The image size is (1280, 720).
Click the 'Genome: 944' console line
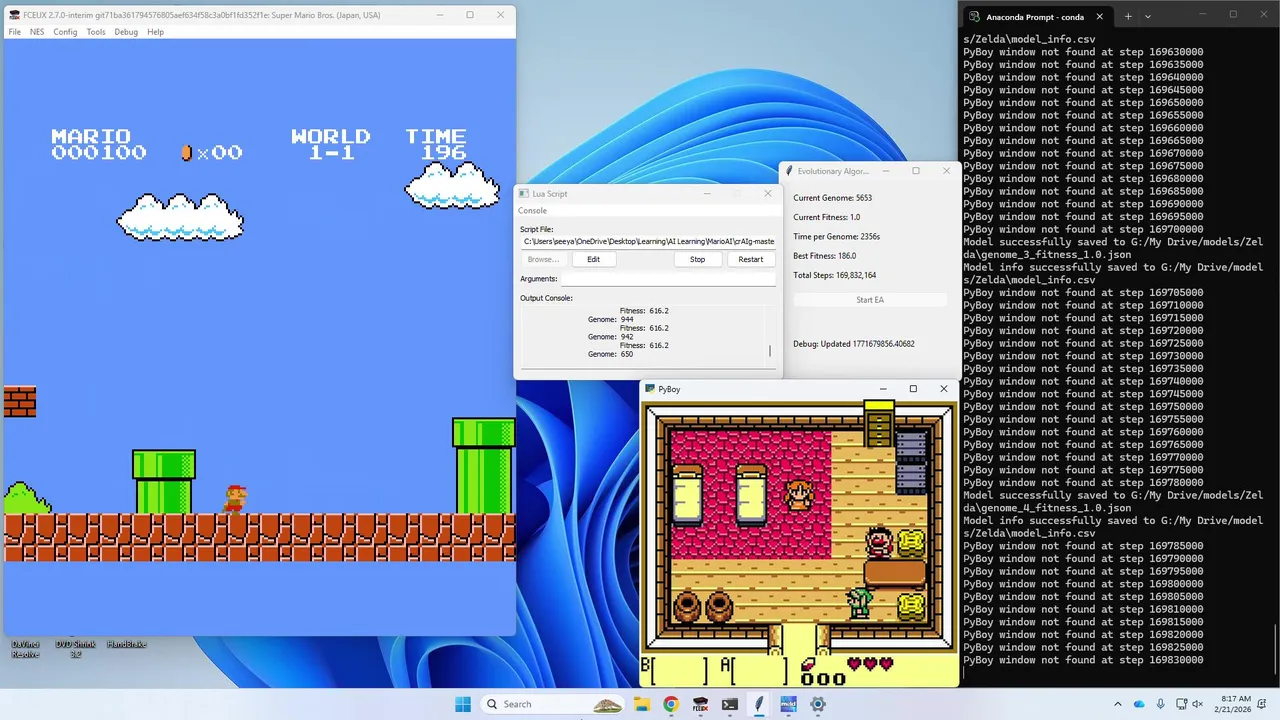pos(611,320)
